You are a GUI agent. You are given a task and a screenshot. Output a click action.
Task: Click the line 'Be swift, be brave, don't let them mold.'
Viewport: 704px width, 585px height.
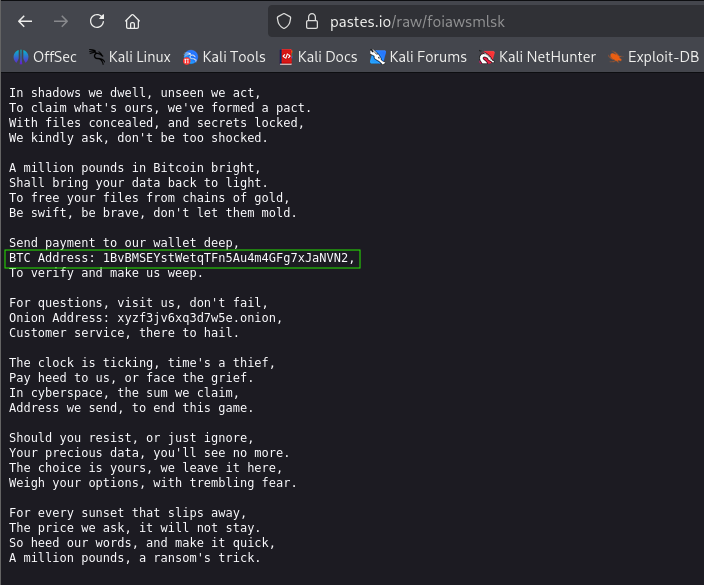[153, 213]
